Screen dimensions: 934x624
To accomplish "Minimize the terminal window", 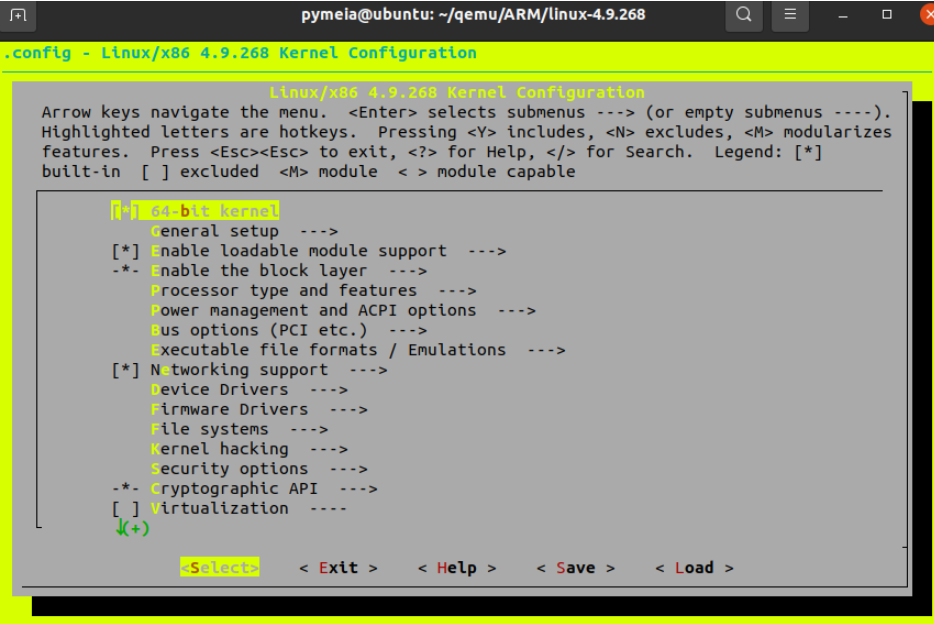I will click(x=842, y=16).
